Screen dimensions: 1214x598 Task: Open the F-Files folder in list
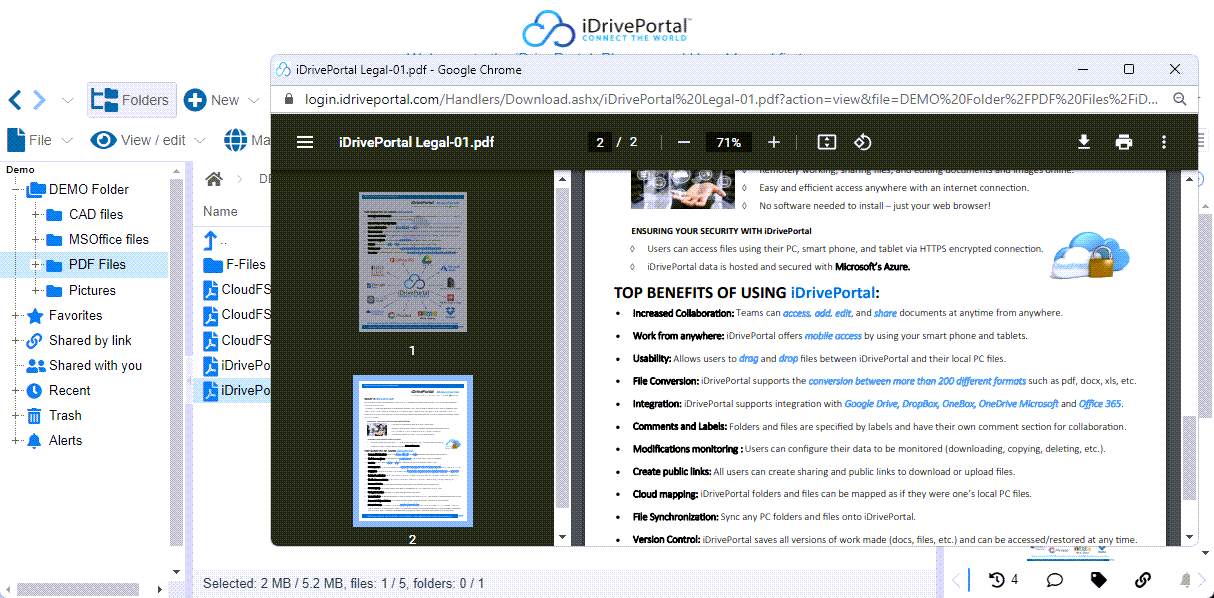point(245,264)
